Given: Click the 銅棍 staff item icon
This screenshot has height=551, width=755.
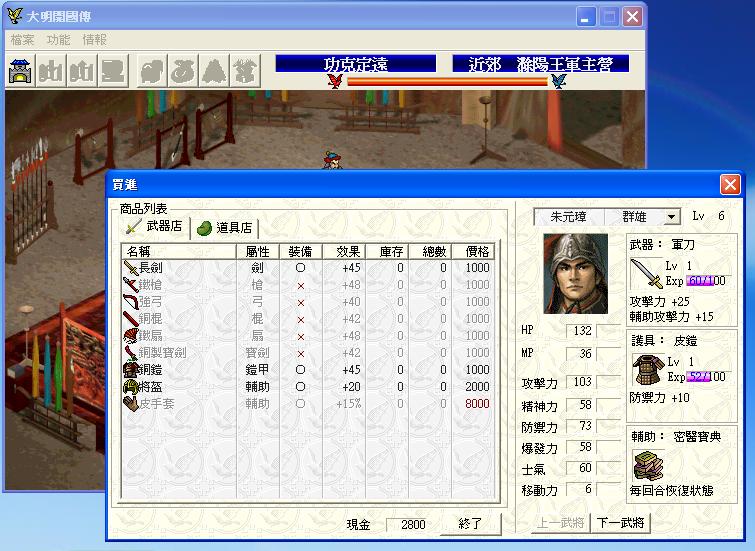Looking at the screenshot, I should point(130,319).
